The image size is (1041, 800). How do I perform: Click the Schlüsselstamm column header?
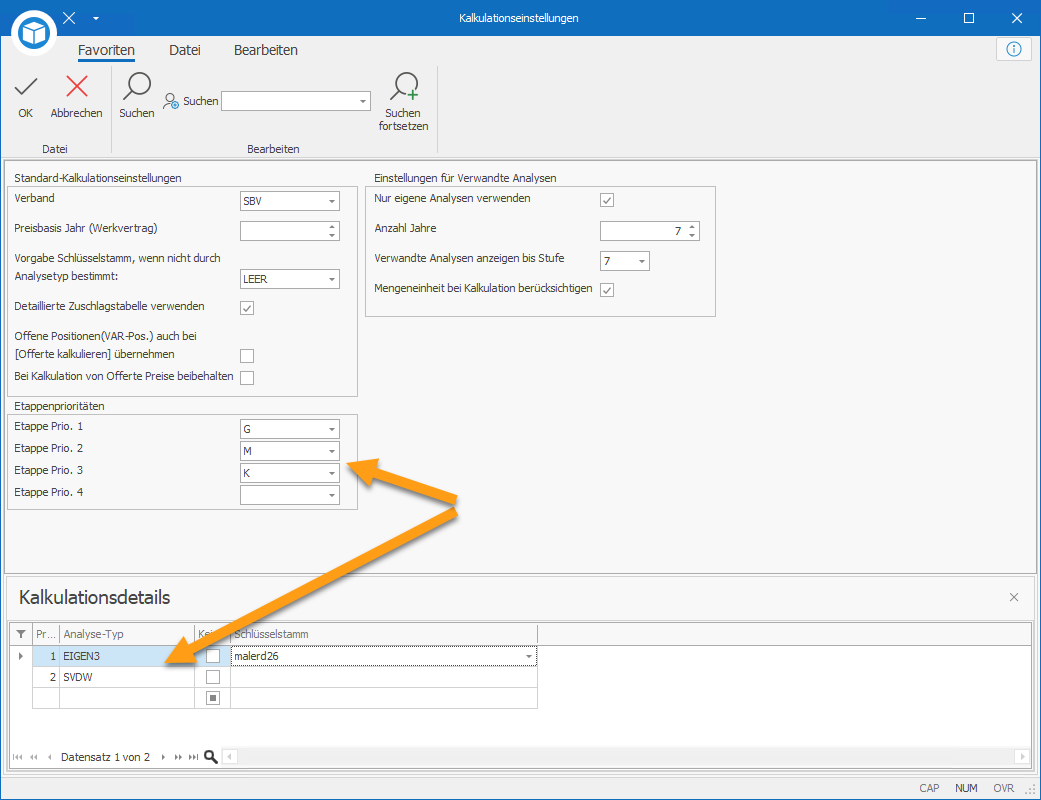(x=384, y=634)
